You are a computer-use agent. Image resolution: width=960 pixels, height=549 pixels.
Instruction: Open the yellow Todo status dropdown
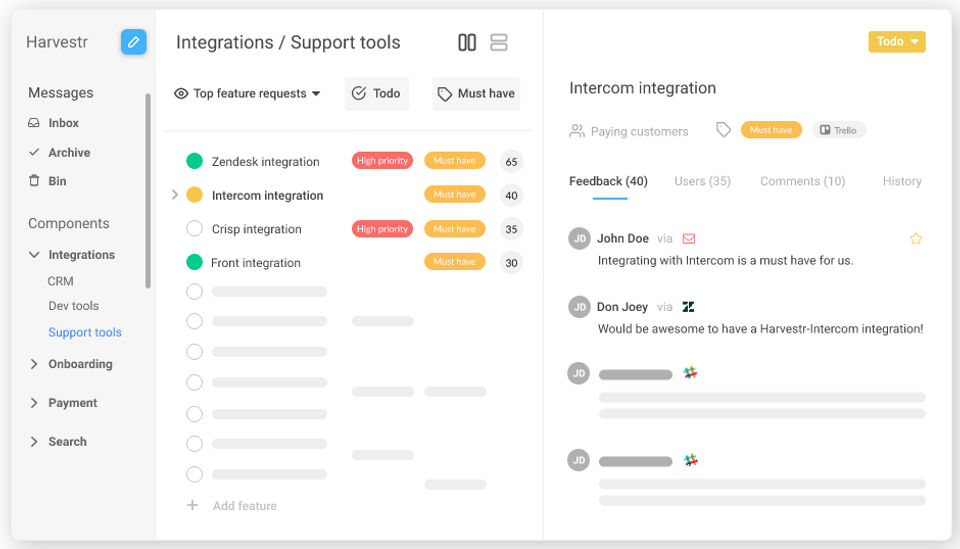point(896,42)
